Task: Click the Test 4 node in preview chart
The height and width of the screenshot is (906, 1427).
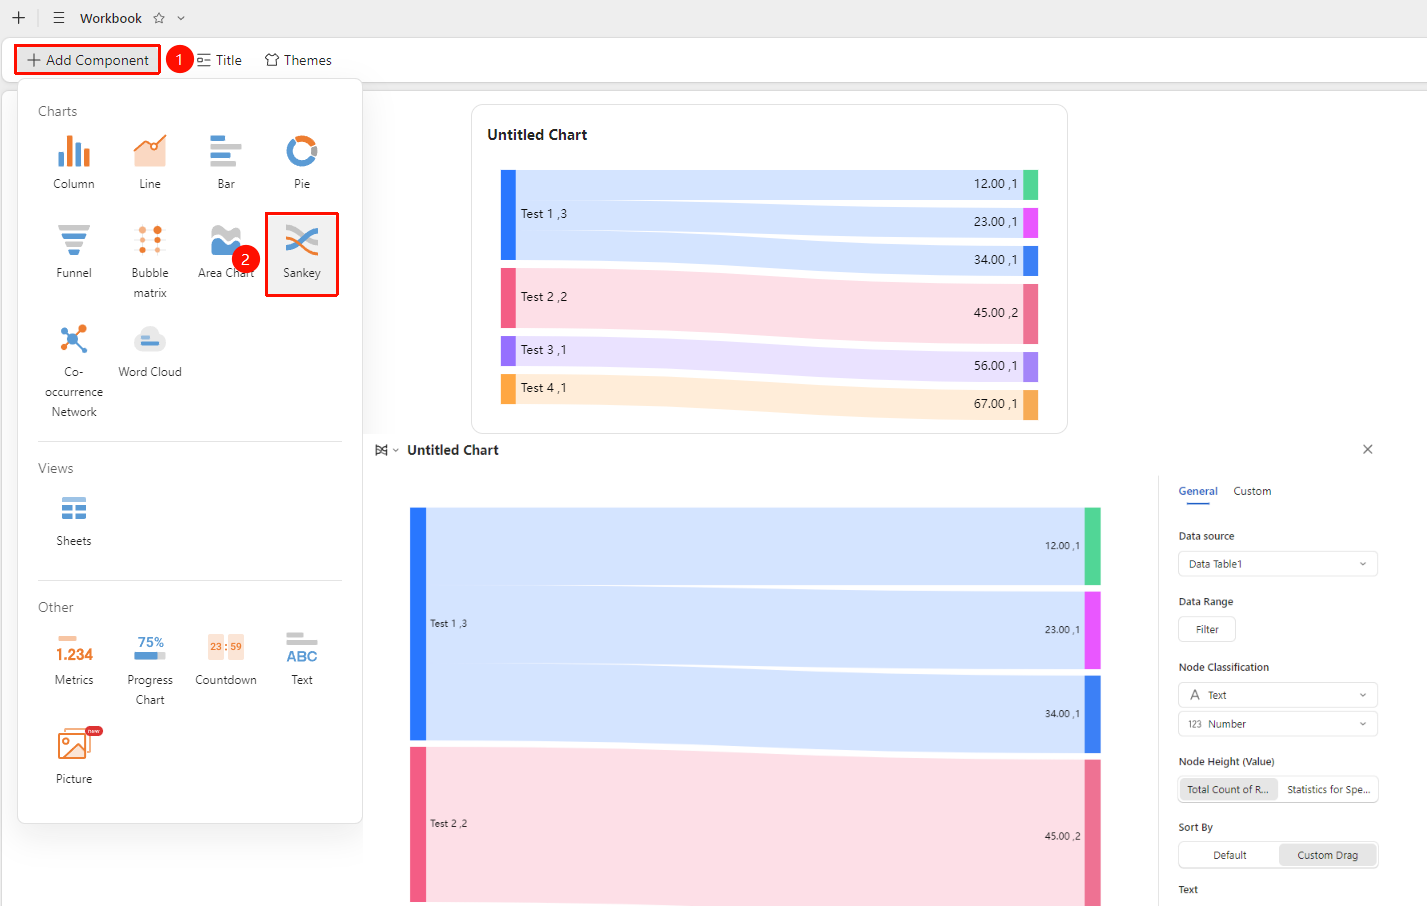Action: 508,388
